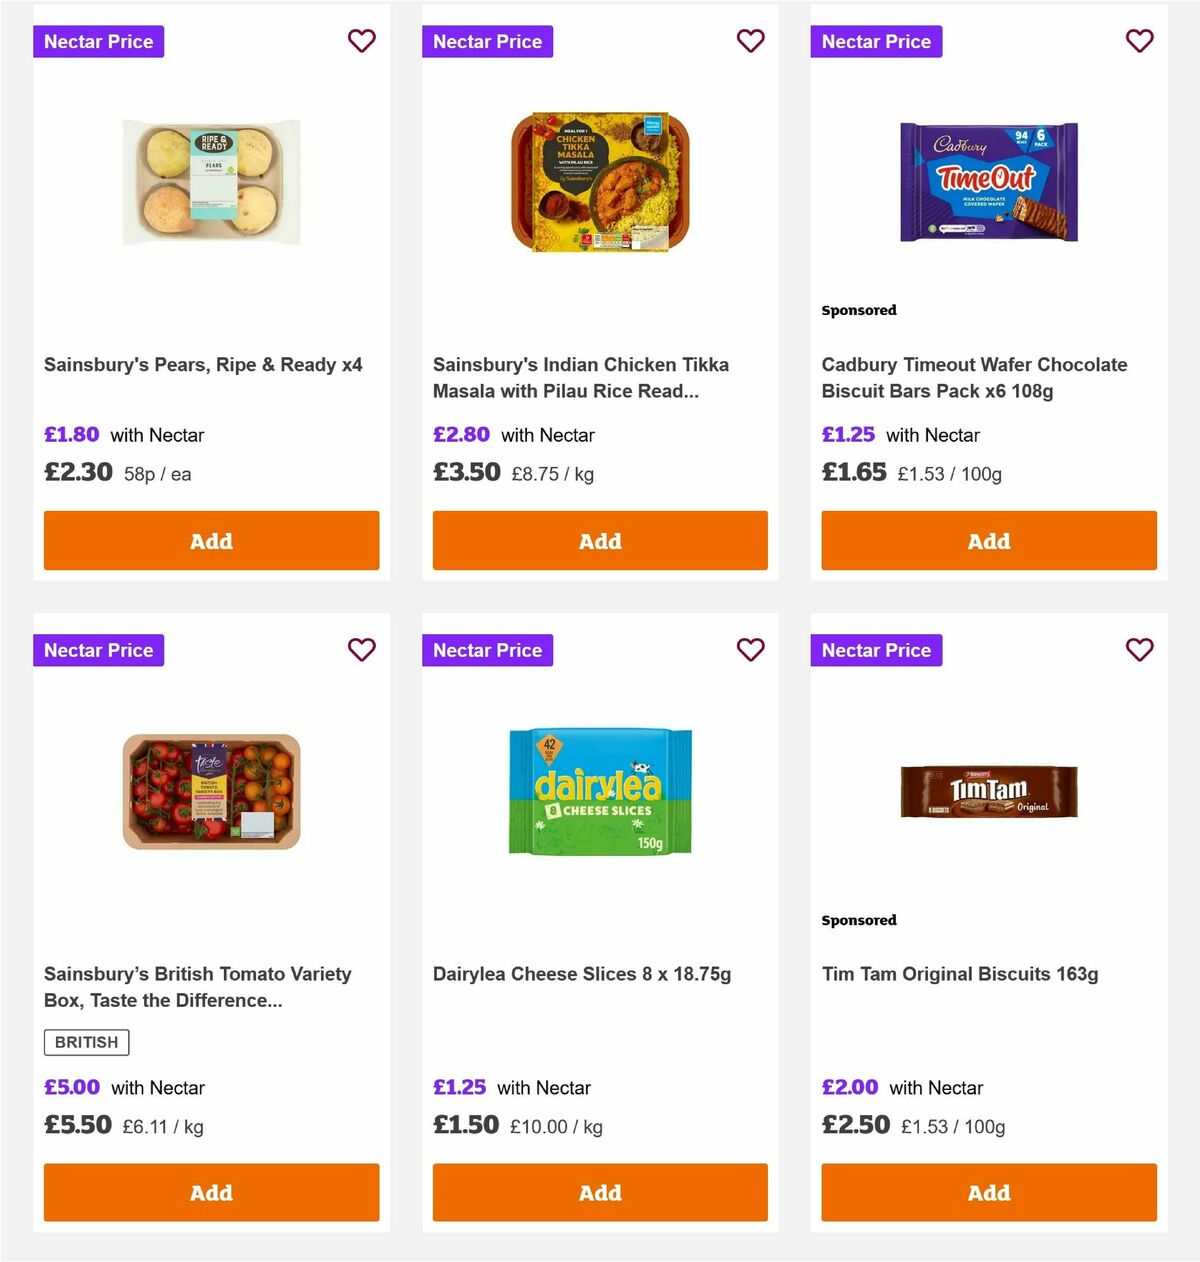Screen dimensions: 1200x1262
Task: Add Sainsbury's Pears to the basket
Action: pyautogui.click(x=211, y=540)
